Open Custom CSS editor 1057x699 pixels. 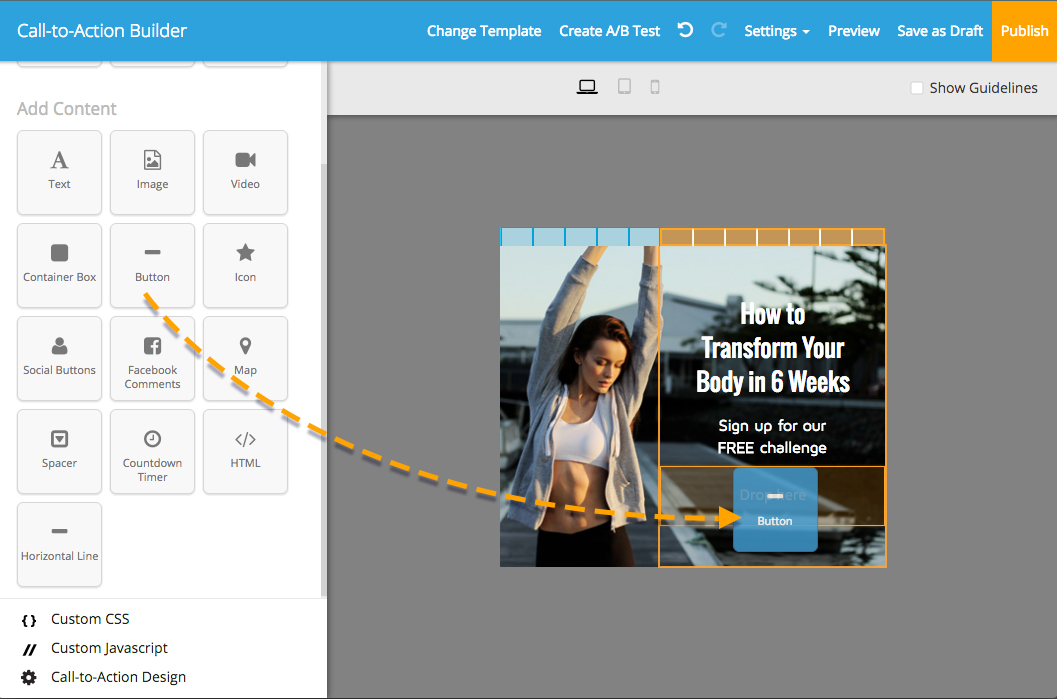[90, 619]
